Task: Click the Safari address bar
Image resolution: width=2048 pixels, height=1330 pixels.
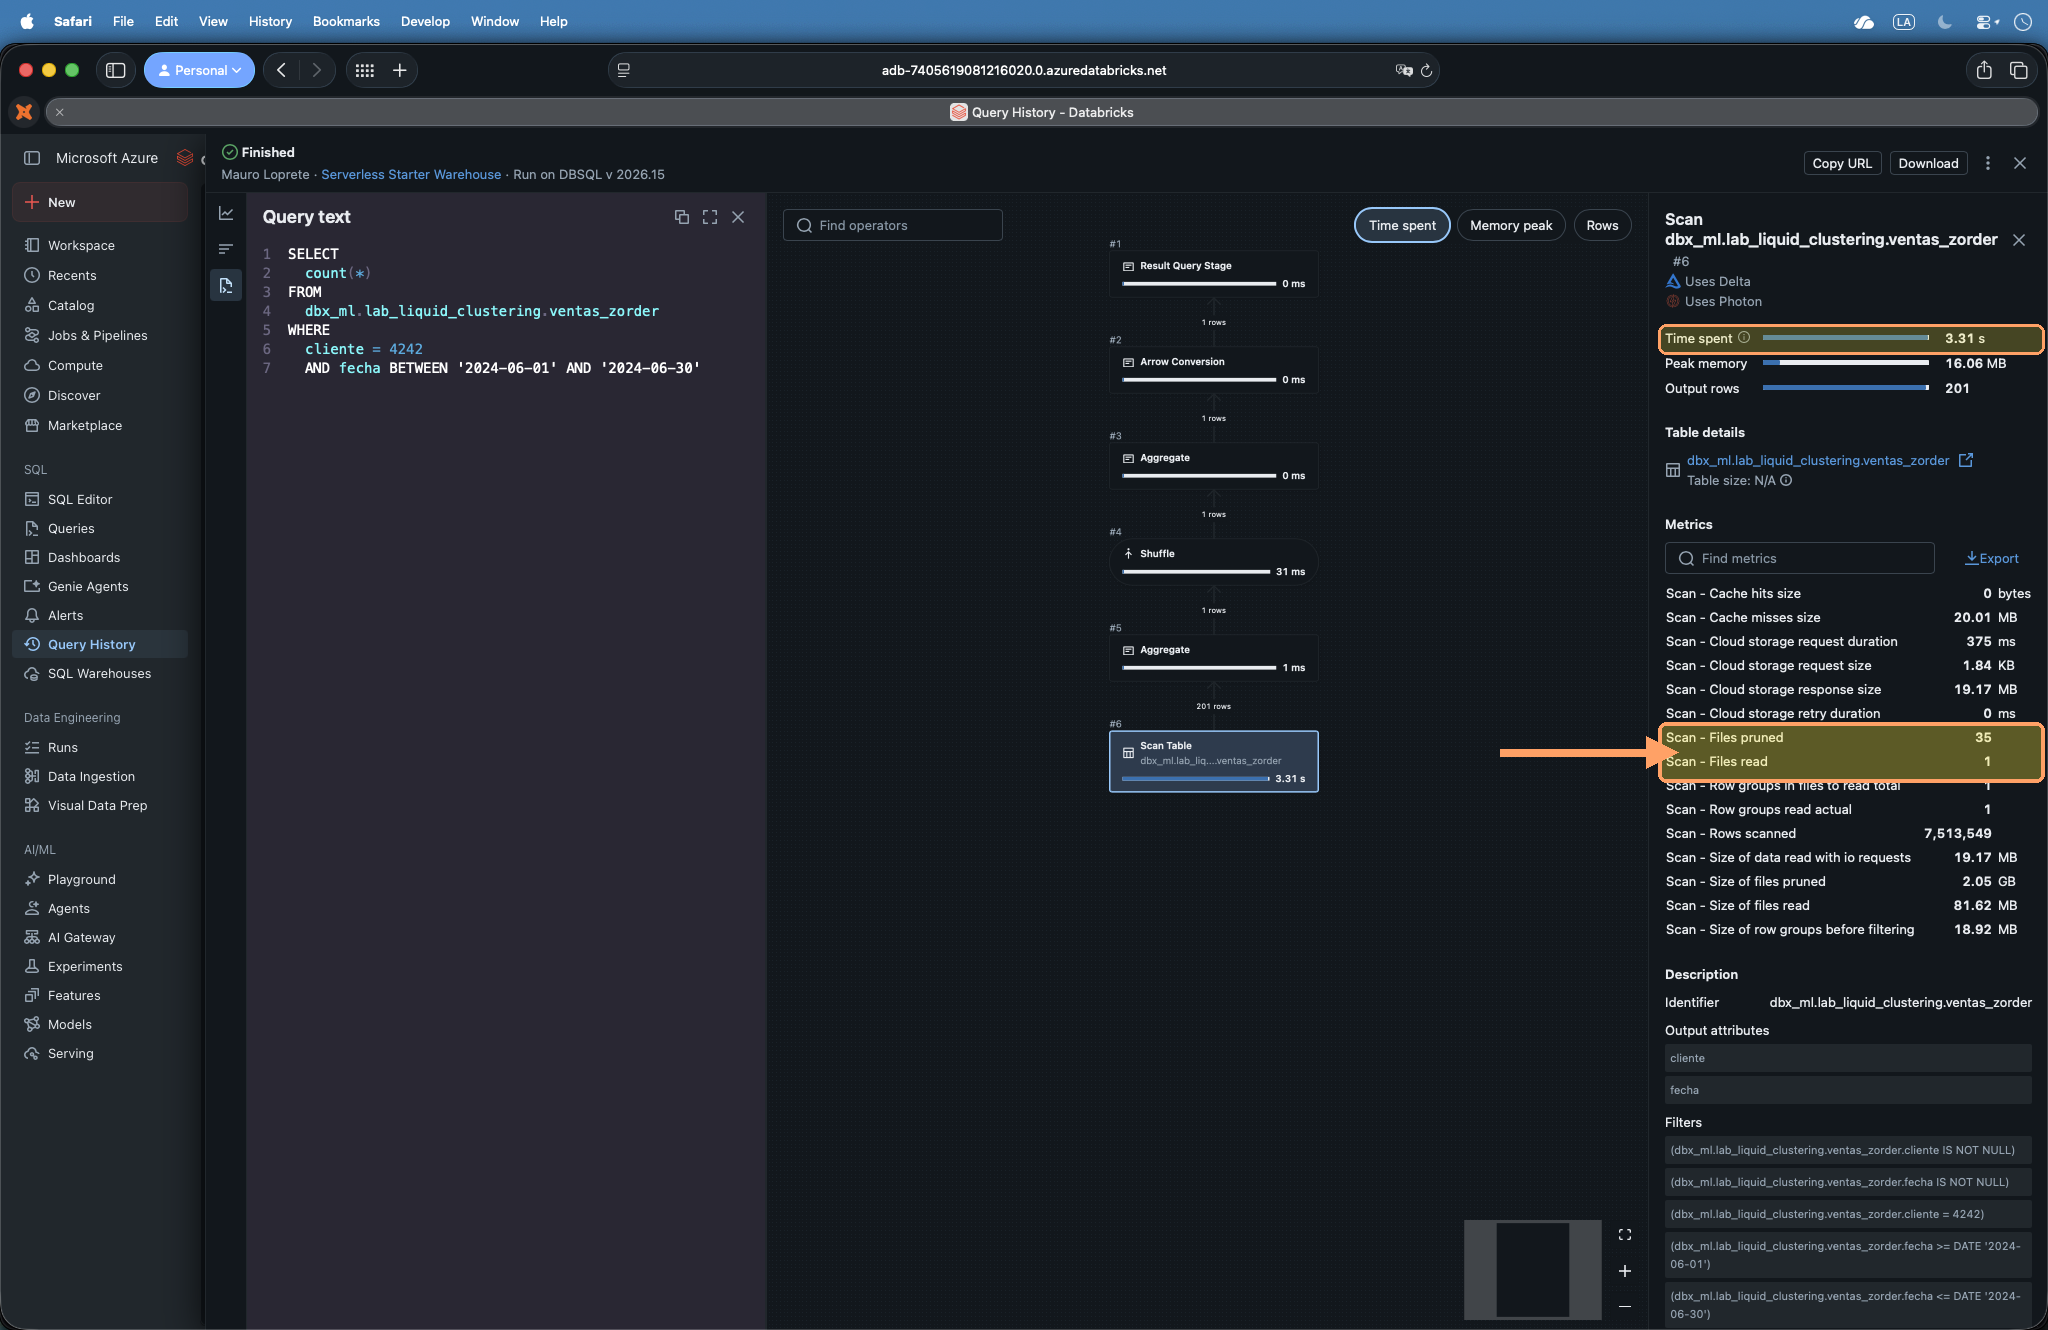Action: [1023, 70]
